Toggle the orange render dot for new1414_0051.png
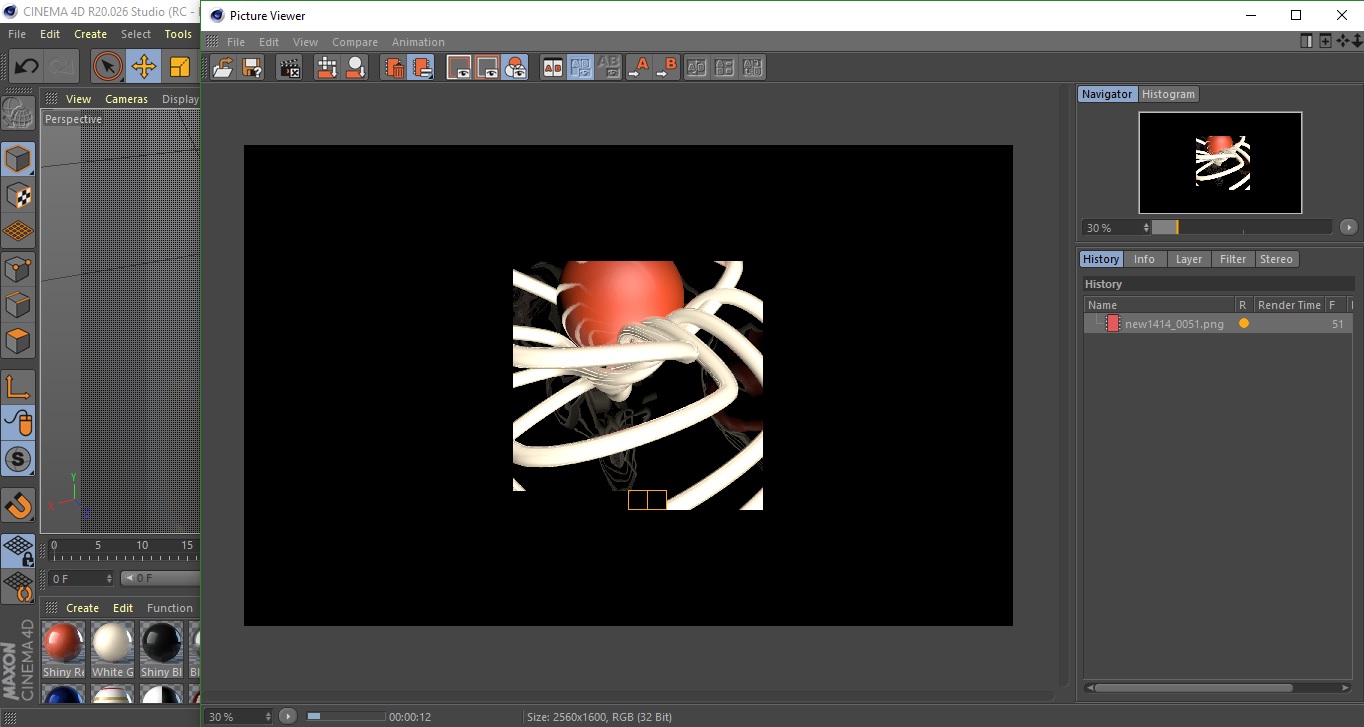This screenshot has height=727, width=1364. coord(1243,324)
